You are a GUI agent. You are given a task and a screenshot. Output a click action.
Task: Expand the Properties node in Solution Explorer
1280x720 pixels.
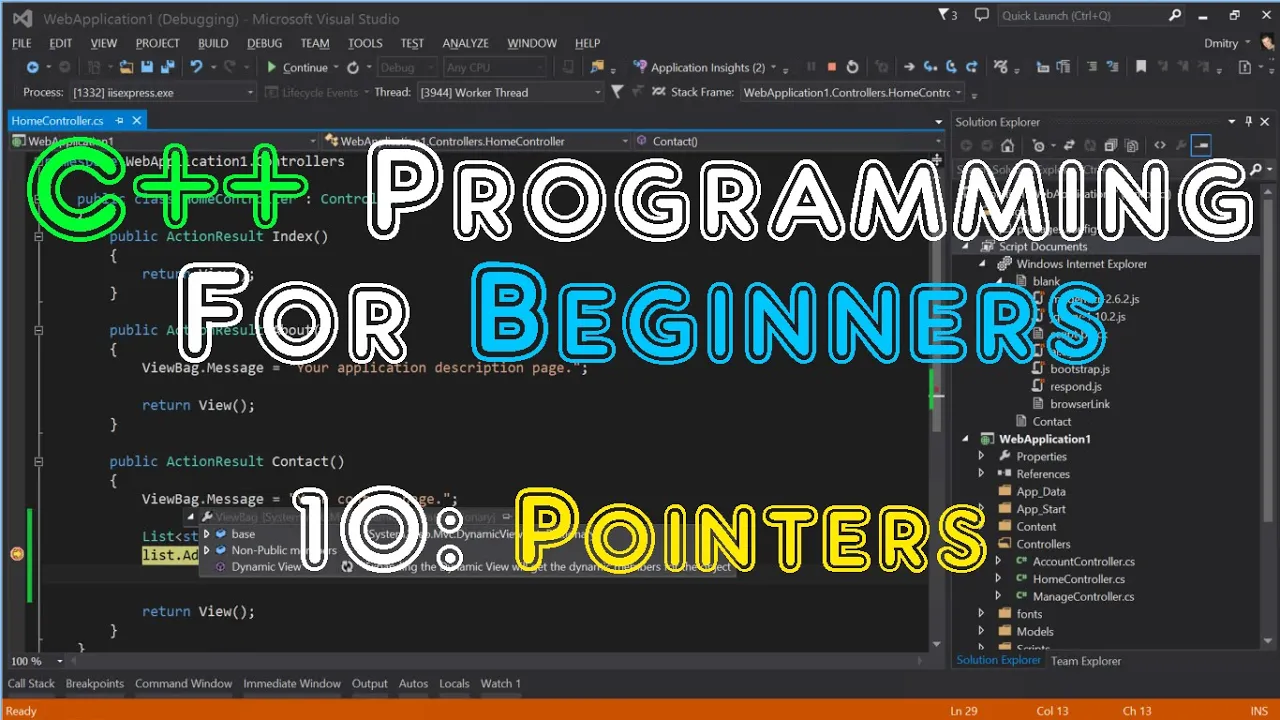(x=981, y=456)
